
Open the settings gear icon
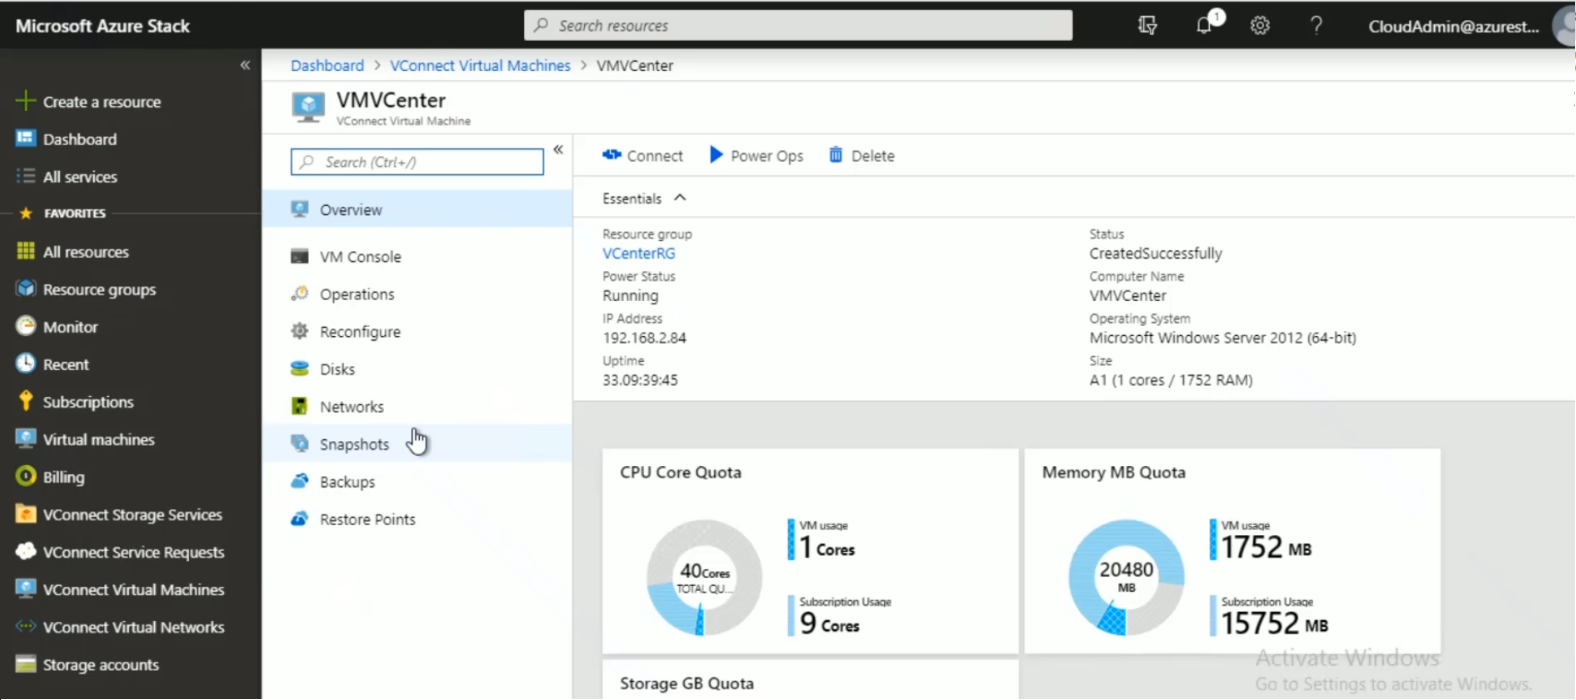1260,26
